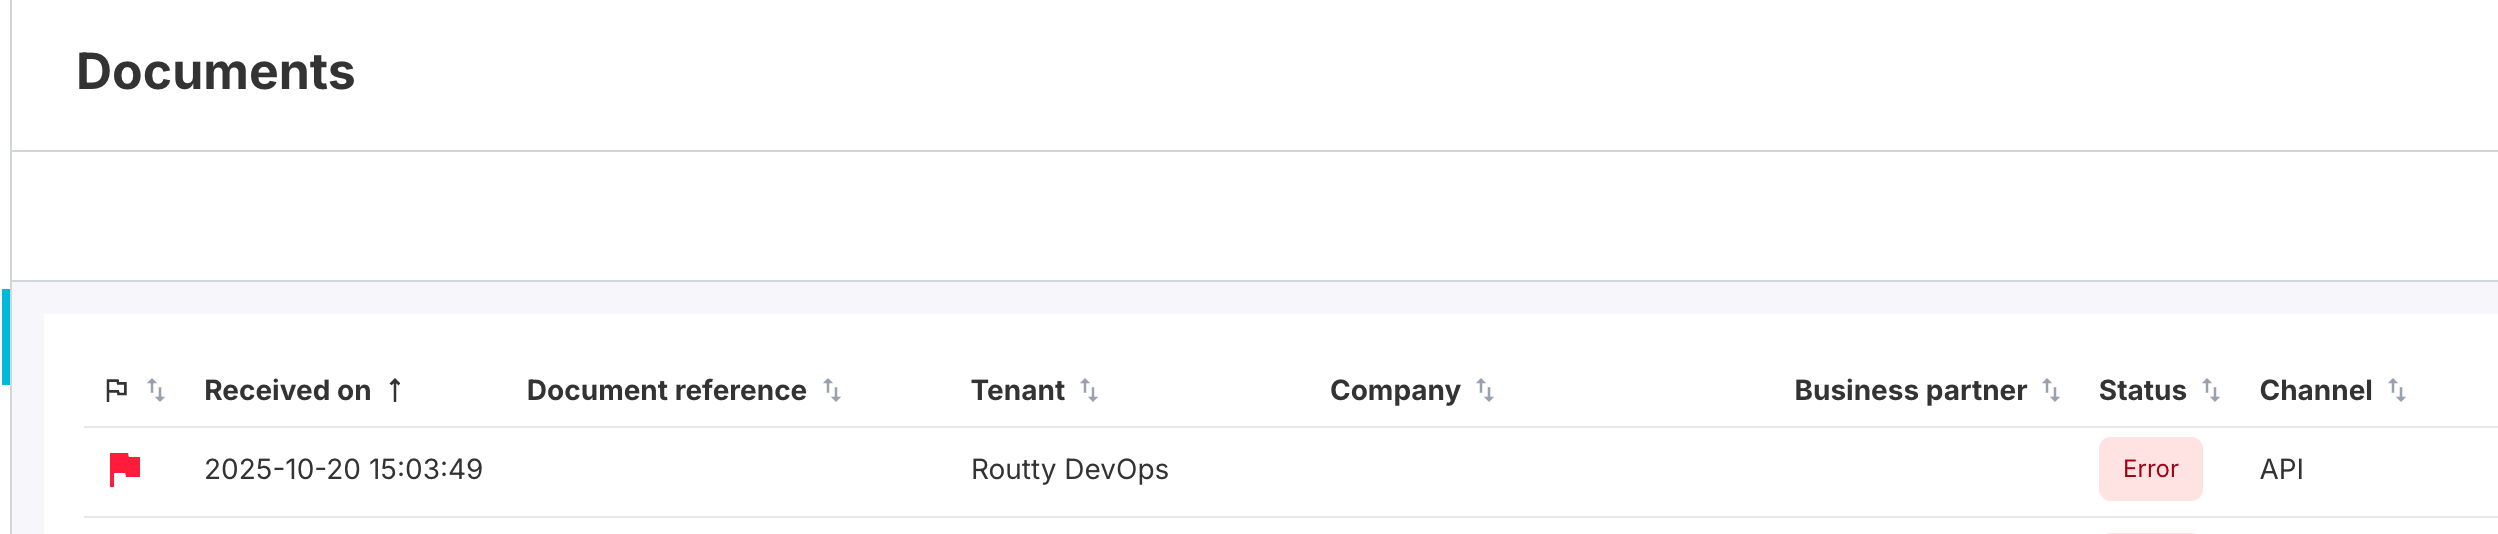The image size is (2498, 534).
Task: Click sort arrows next to Company
Action: point(1485,390)
